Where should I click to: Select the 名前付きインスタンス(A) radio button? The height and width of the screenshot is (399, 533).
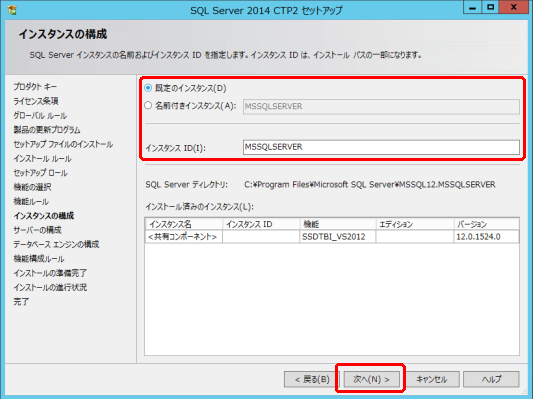point(148,105)
